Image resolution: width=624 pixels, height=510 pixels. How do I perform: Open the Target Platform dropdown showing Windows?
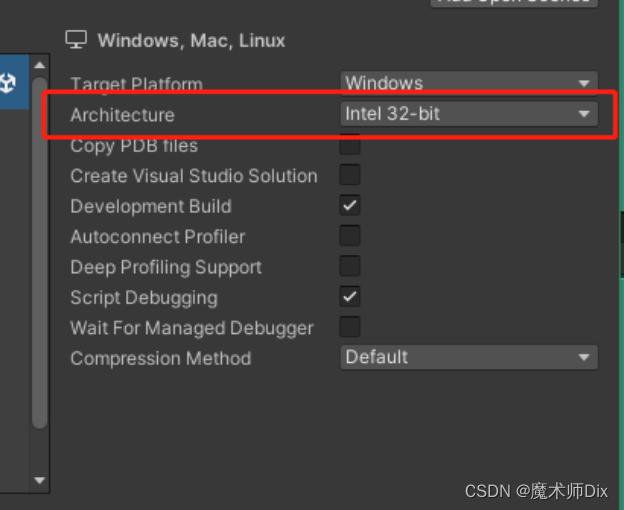[468, 84]
